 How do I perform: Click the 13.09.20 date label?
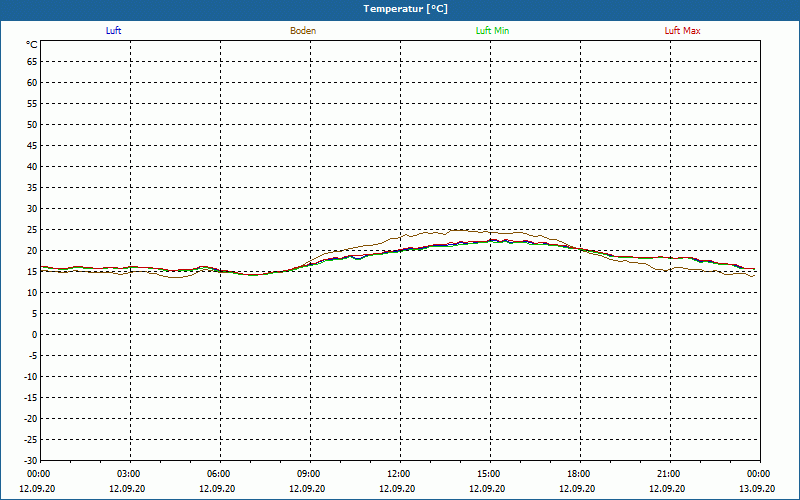tap(757, 488)
